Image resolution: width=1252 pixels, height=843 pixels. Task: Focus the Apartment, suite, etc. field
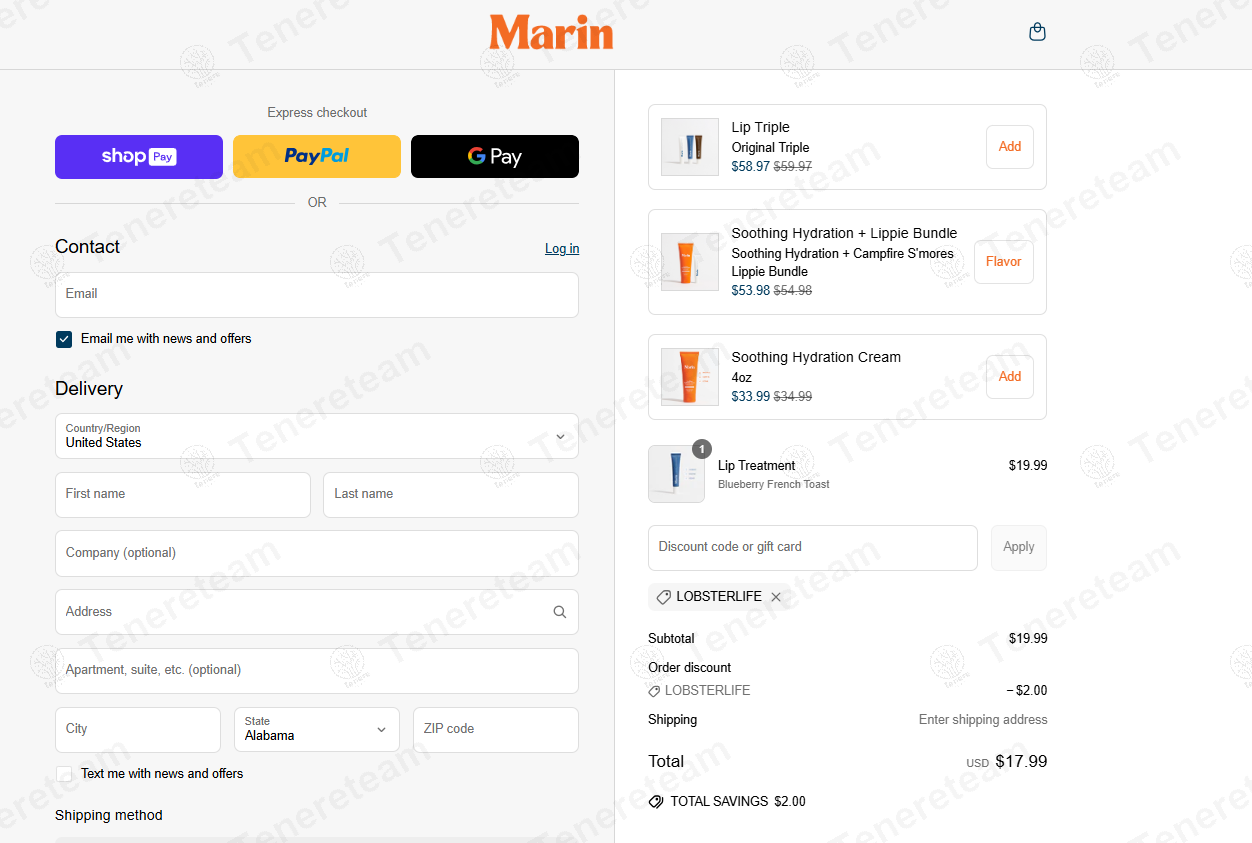(317, 671)
